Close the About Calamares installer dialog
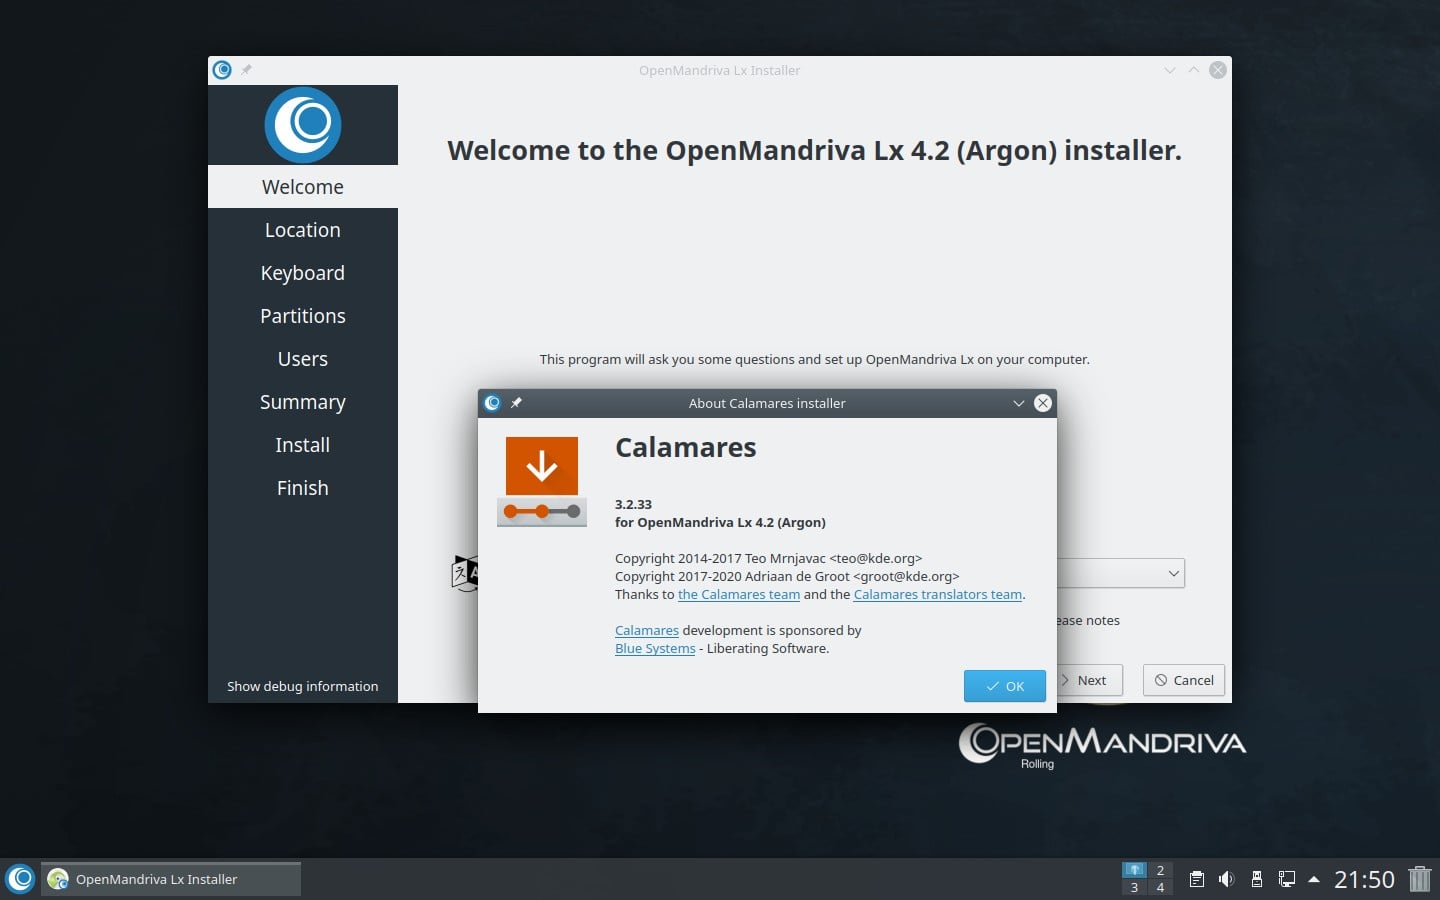 pos(1043,403)
